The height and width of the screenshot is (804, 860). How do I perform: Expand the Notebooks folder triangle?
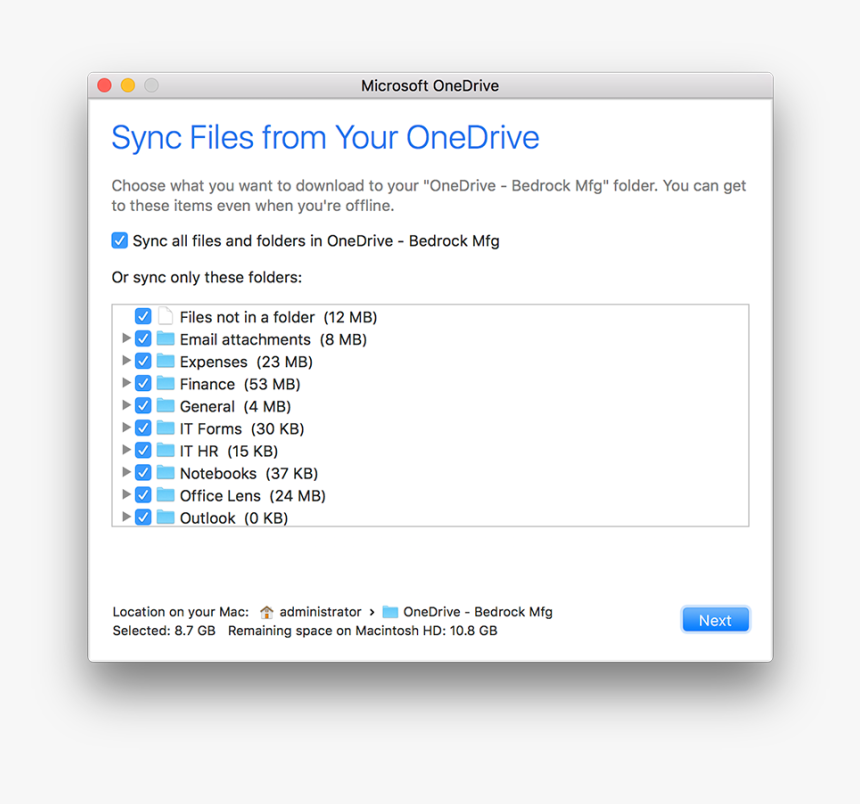tap(126, 472)
